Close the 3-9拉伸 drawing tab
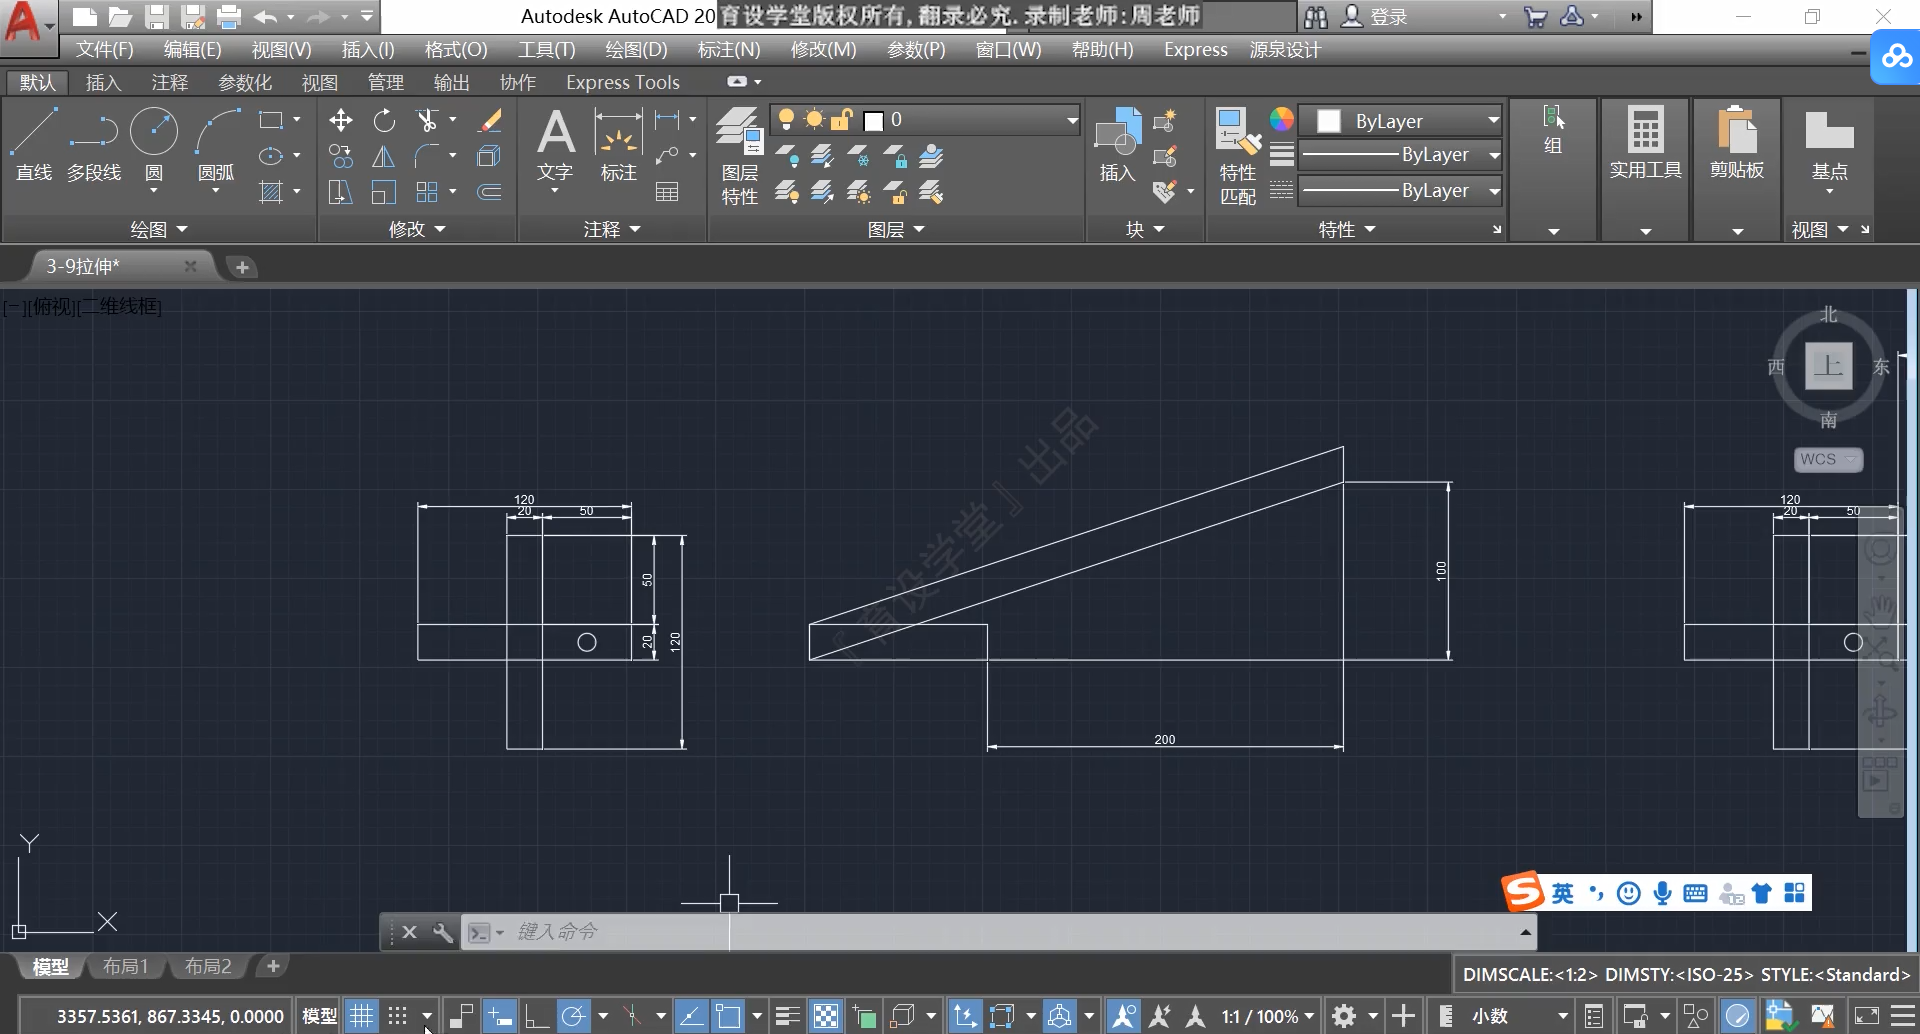The image size is (1920, 1034). (x=190, y=266)
